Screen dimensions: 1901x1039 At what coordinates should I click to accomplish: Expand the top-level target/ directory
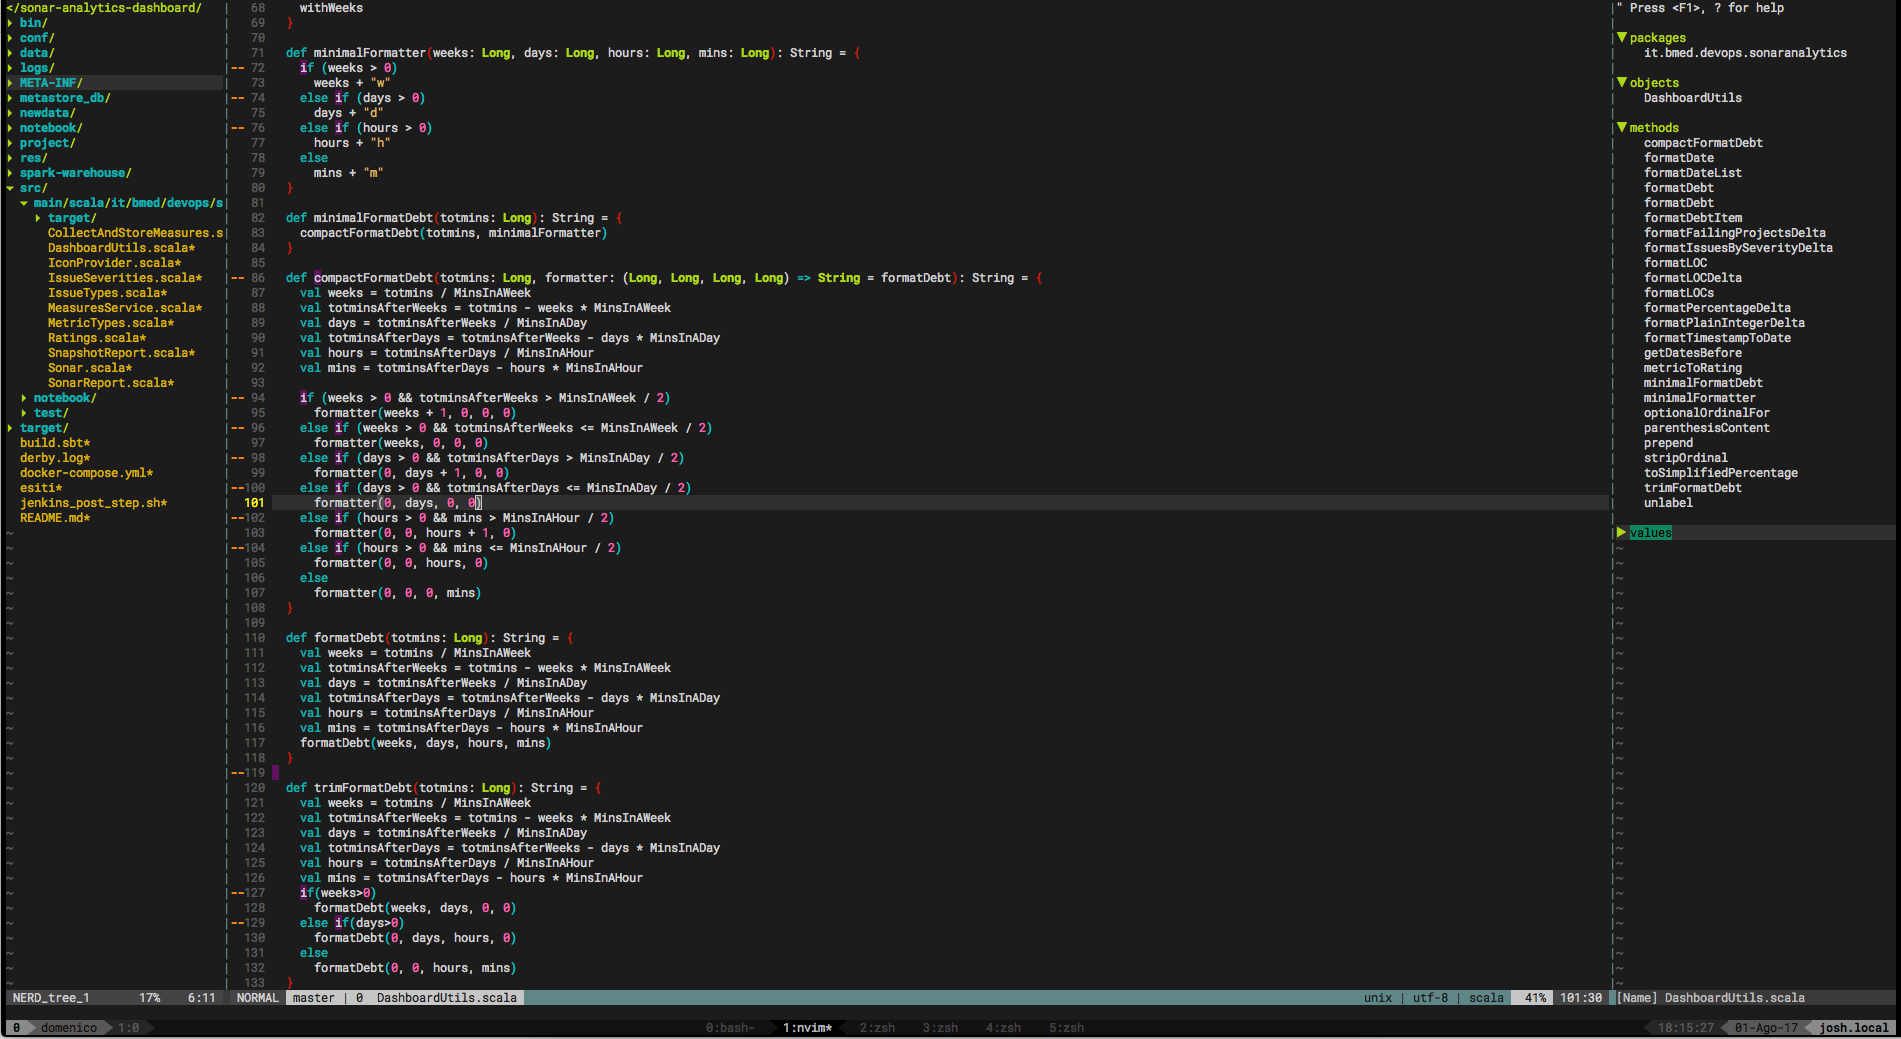[10, 428]
